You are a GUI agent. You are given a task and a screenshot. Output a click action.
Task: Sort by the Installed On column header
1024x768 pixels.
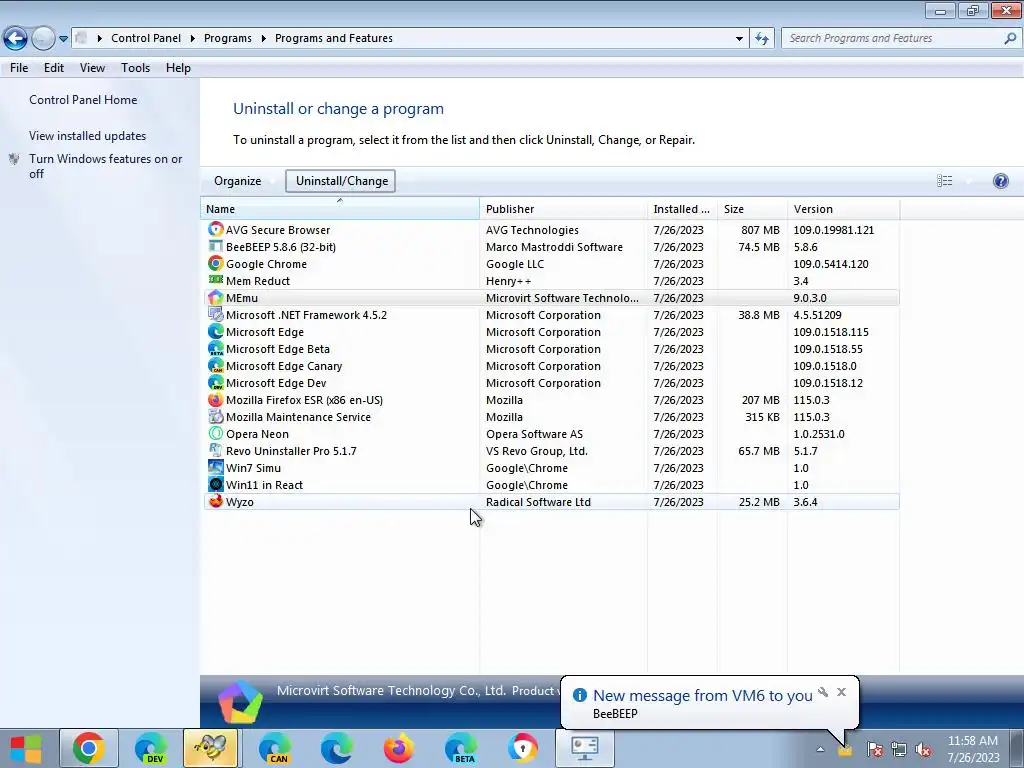682,209
